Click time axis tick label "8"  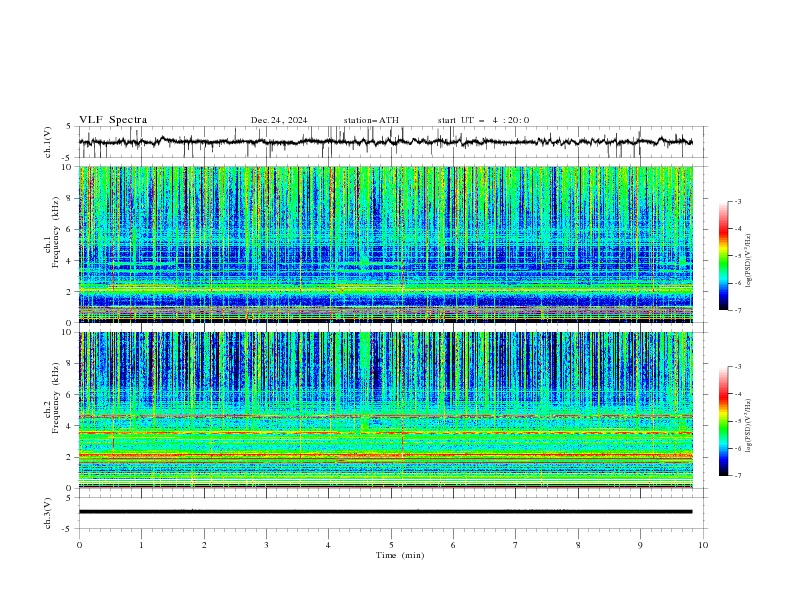[x=578, y=545]
